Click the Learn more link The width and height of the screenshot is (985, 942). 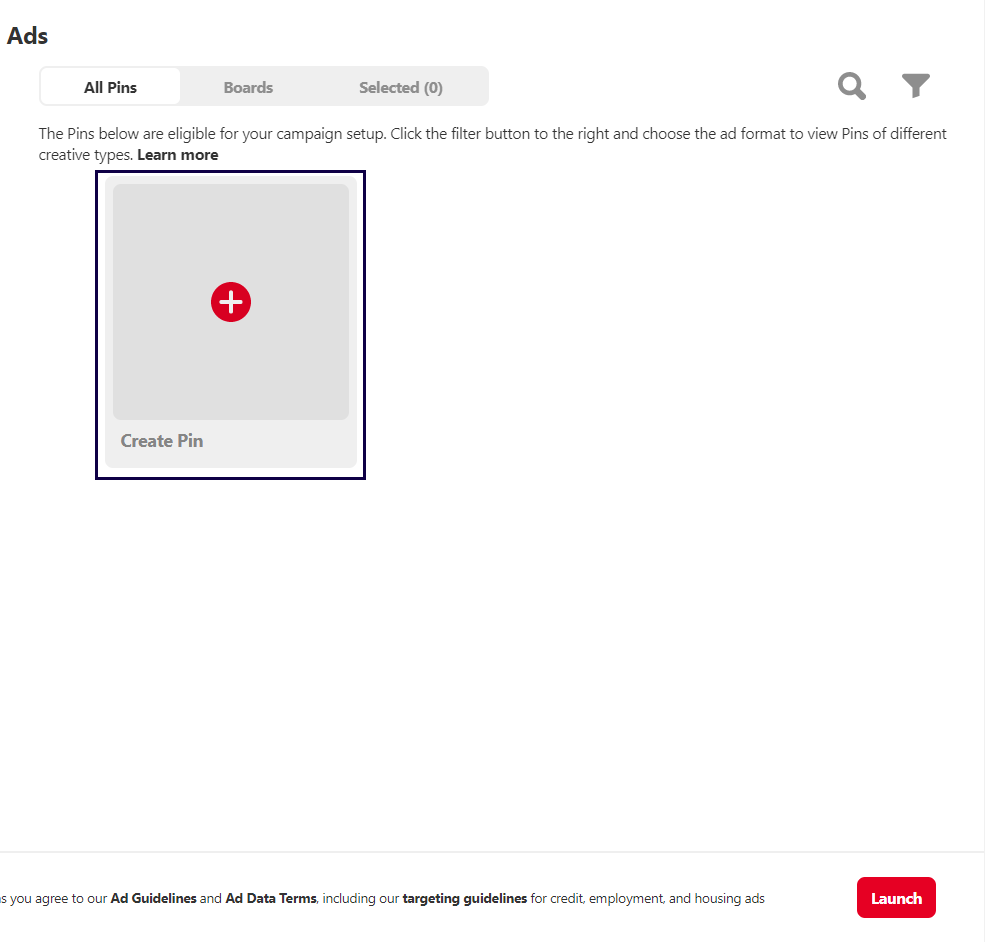pyautogui.click(x=177, y=154)
